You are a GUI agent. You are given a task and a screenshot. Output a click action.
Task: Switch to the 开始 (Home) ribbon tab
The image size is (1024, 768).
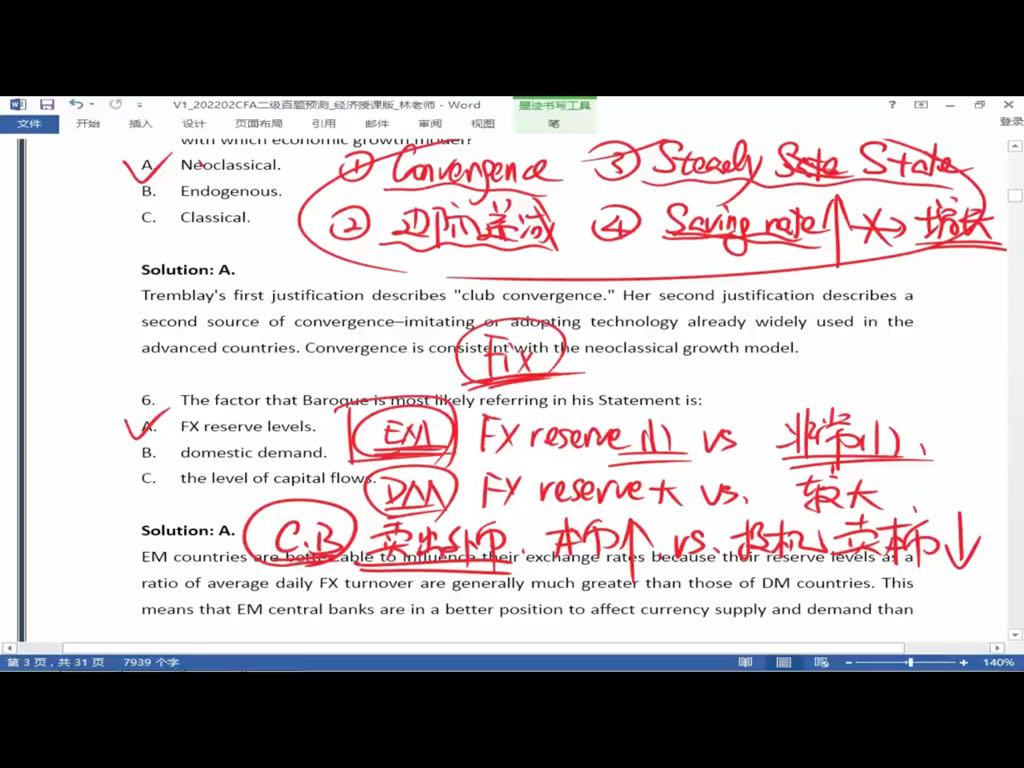pos(88,123)
